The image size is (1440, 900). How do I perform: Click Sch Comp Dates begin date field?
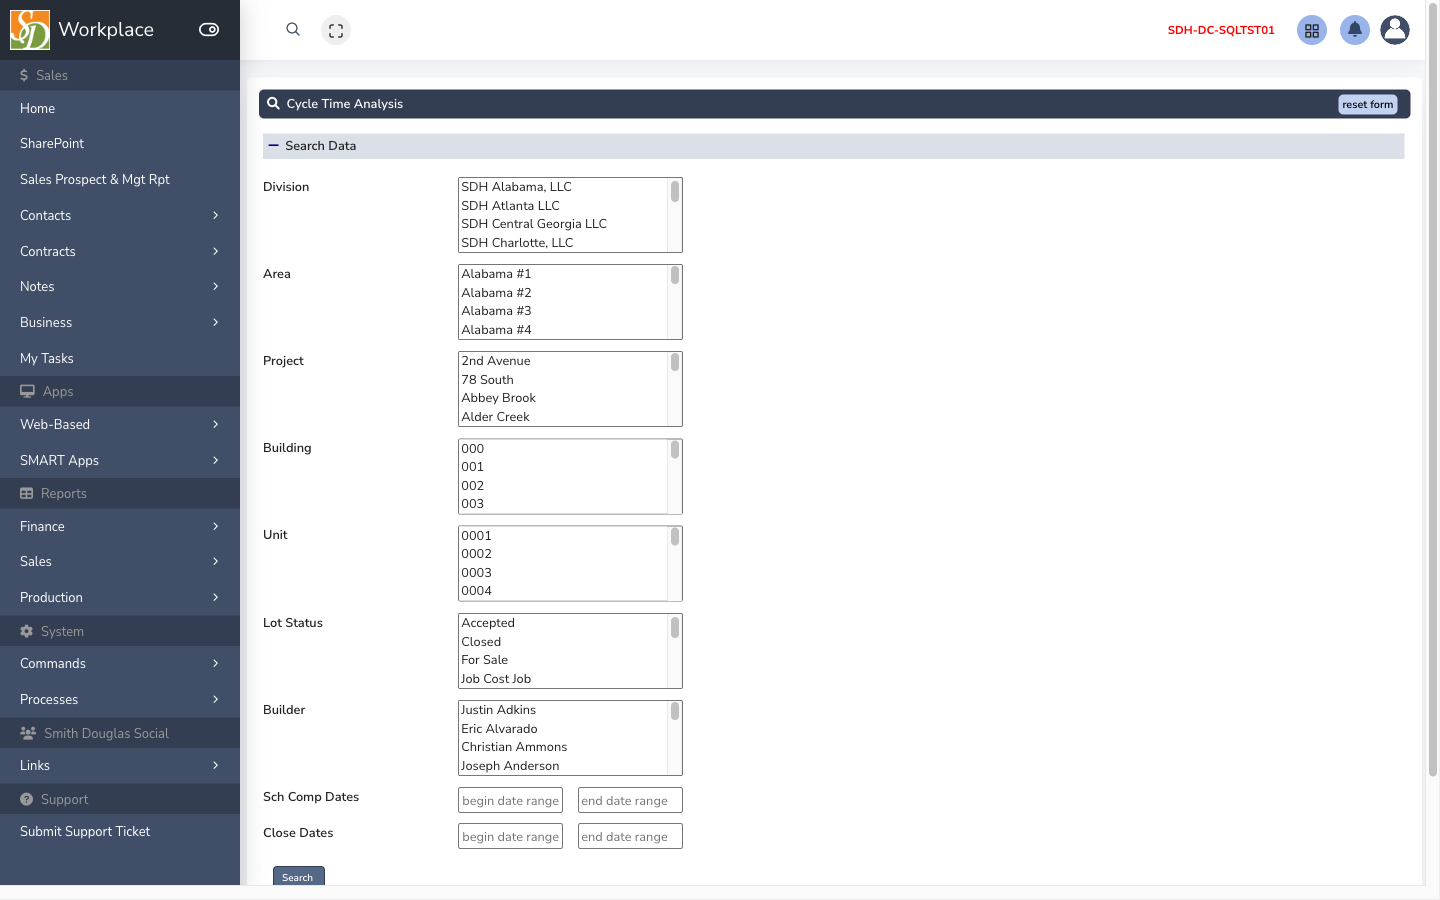510,800
